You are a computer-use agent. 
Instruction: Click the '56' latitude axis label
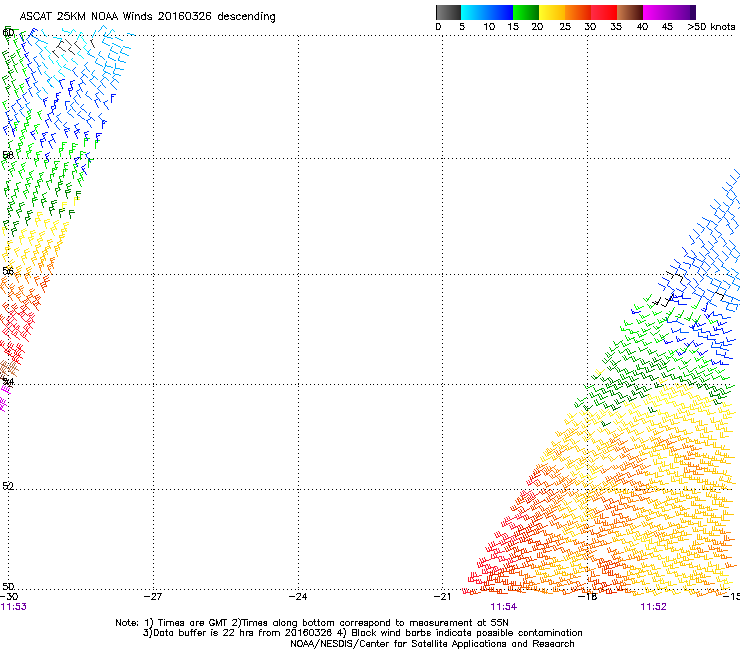[8, 271]
